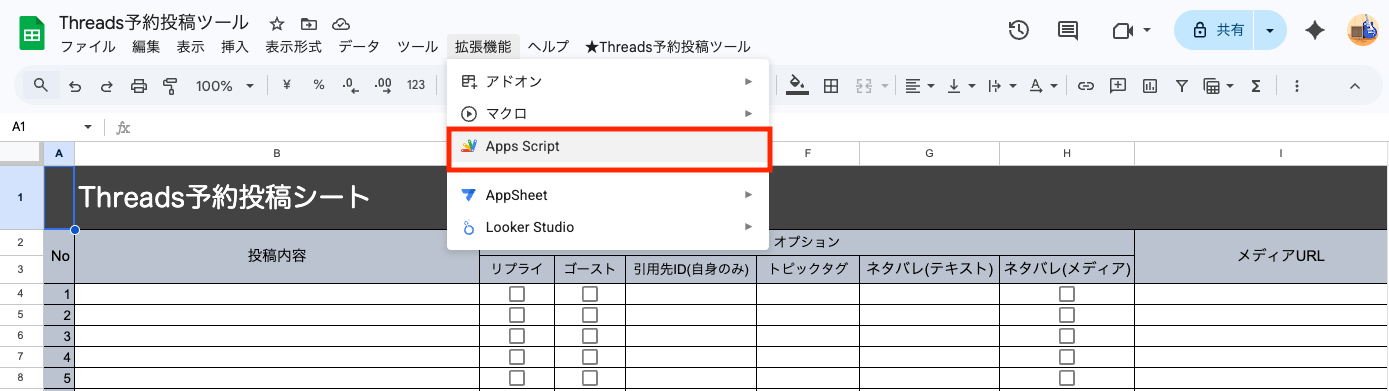Screen dimensions: 1389x391
Task: Open text rotation dropdown
Action: pyautogui.click(x=1043, y=86)
